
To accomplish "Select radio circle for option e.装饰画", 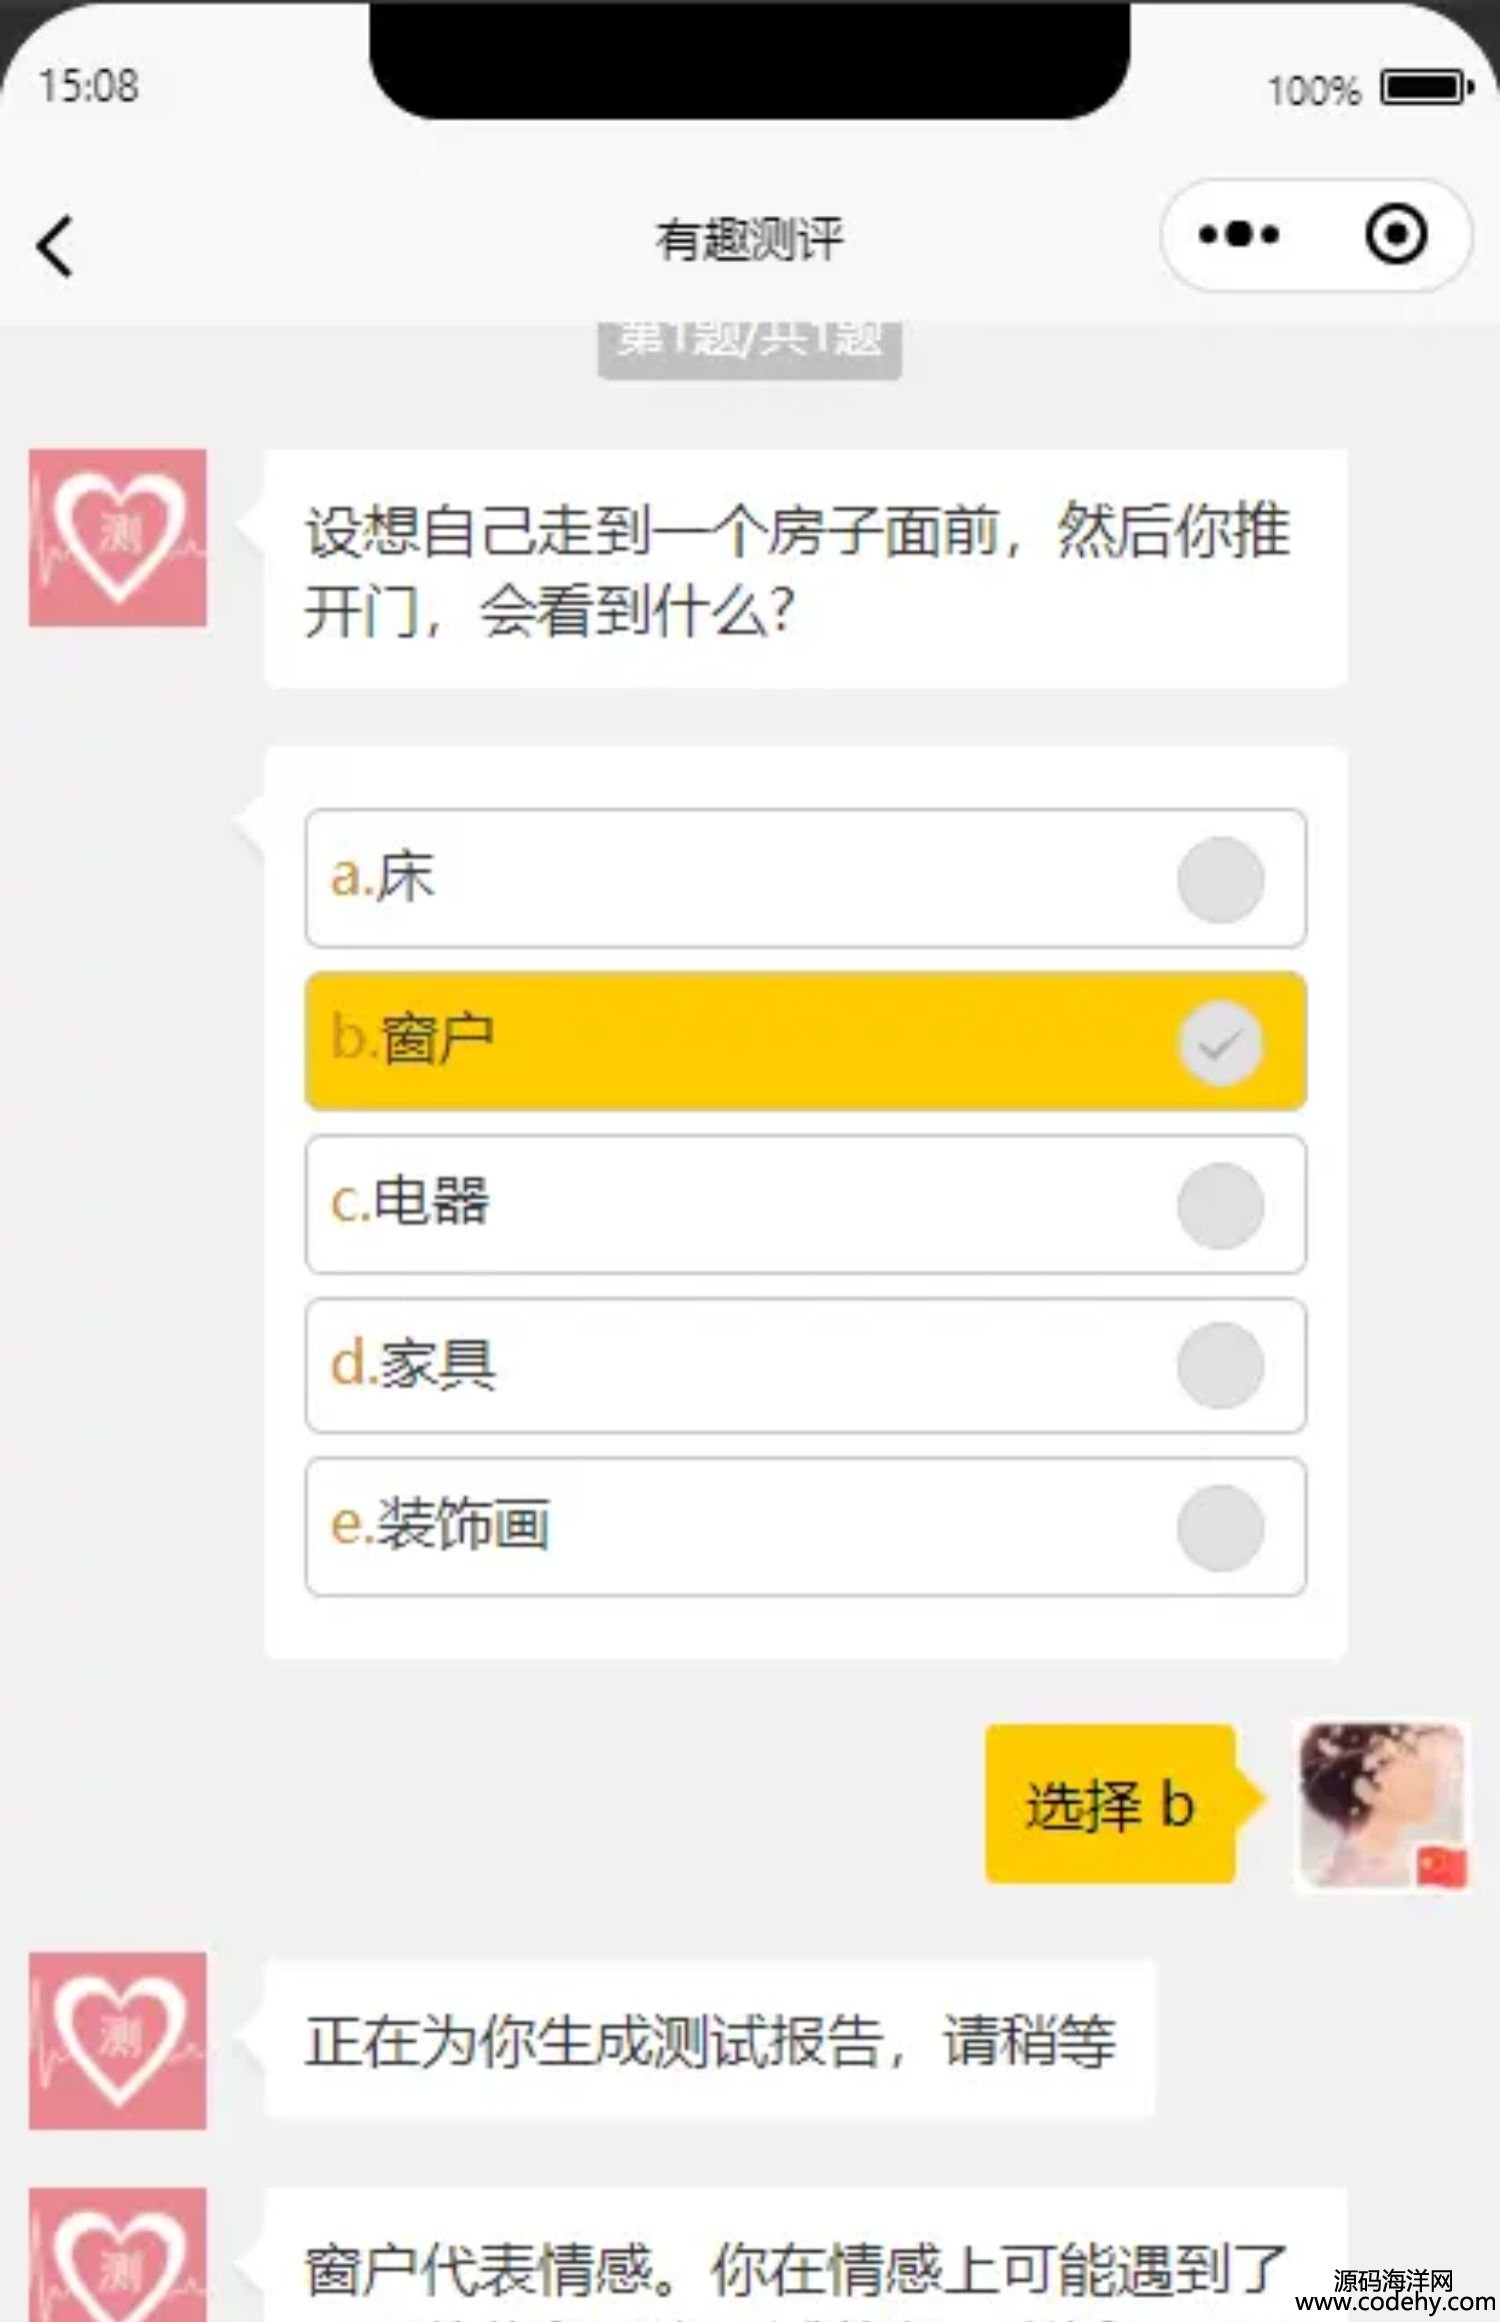I will click(x=1220, y=1528).
